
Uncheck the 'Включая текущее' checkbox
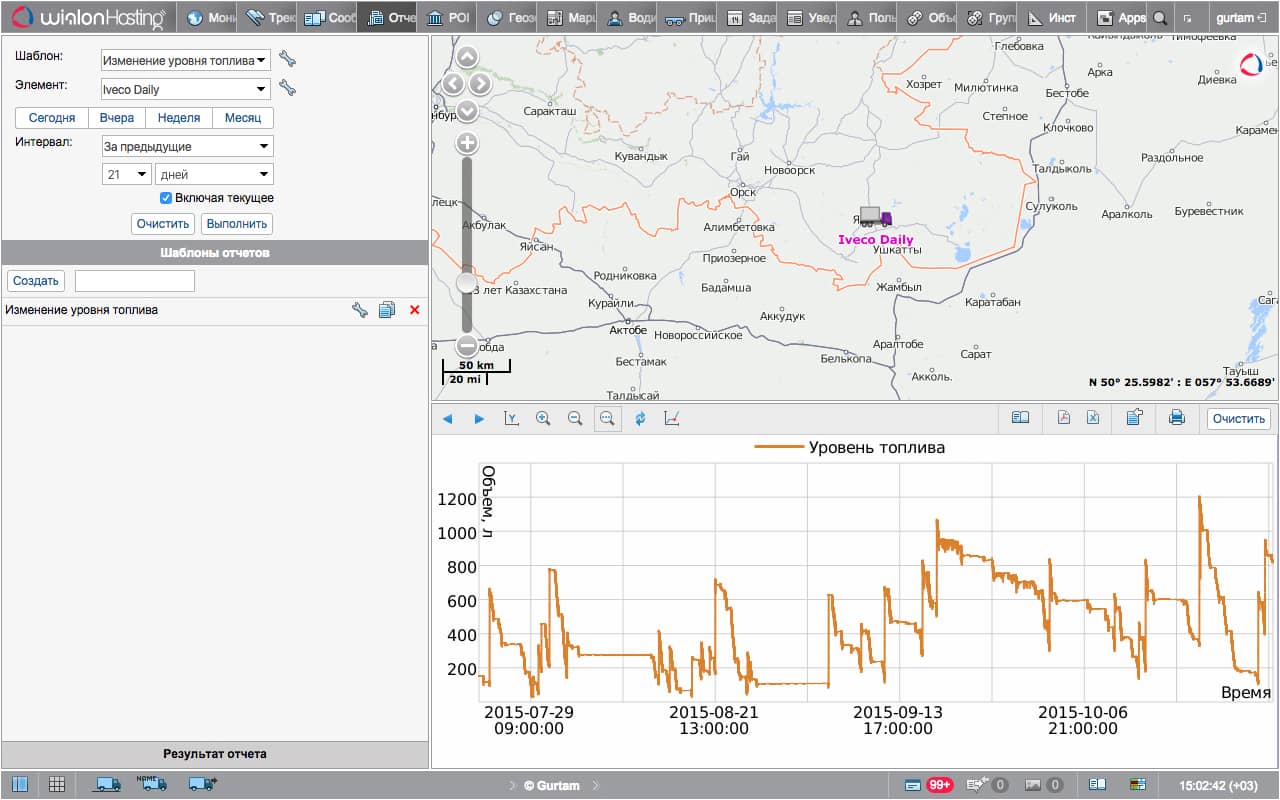click(166, 198)
